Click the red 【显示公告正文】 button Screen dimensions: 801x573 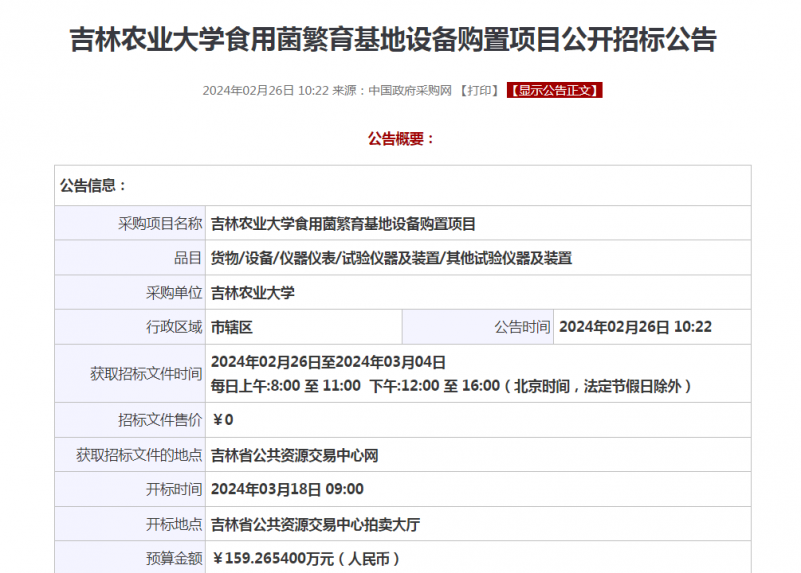tap(555, 90)
